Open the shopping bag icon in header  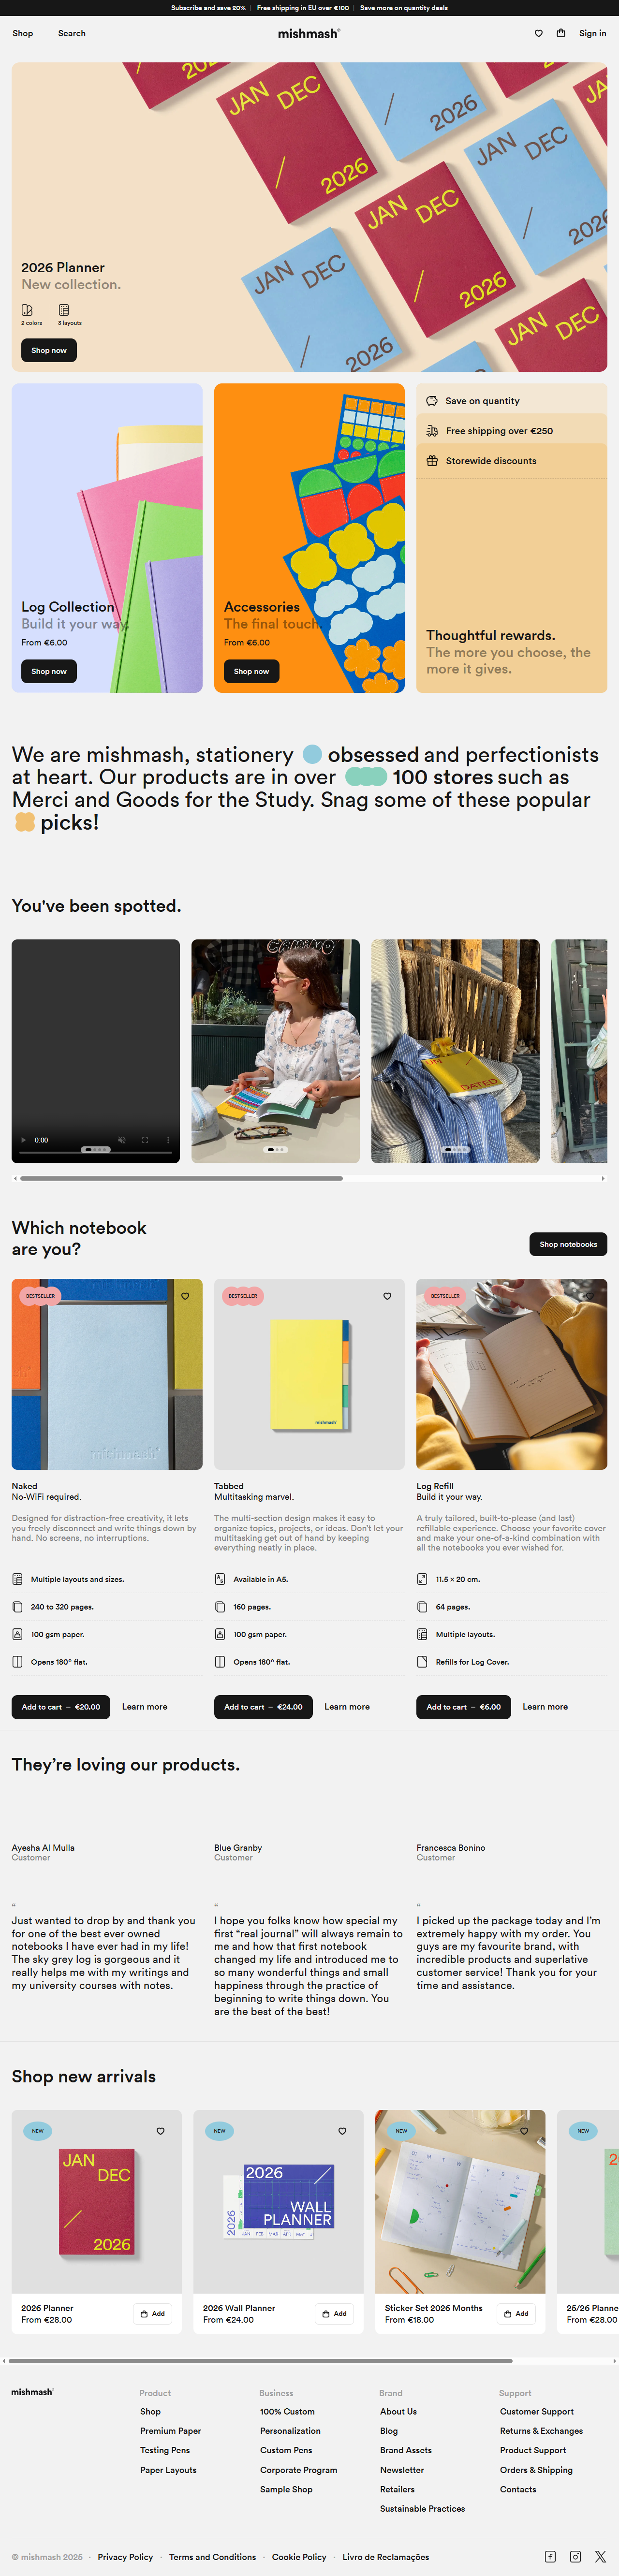(x=561, y=33)
